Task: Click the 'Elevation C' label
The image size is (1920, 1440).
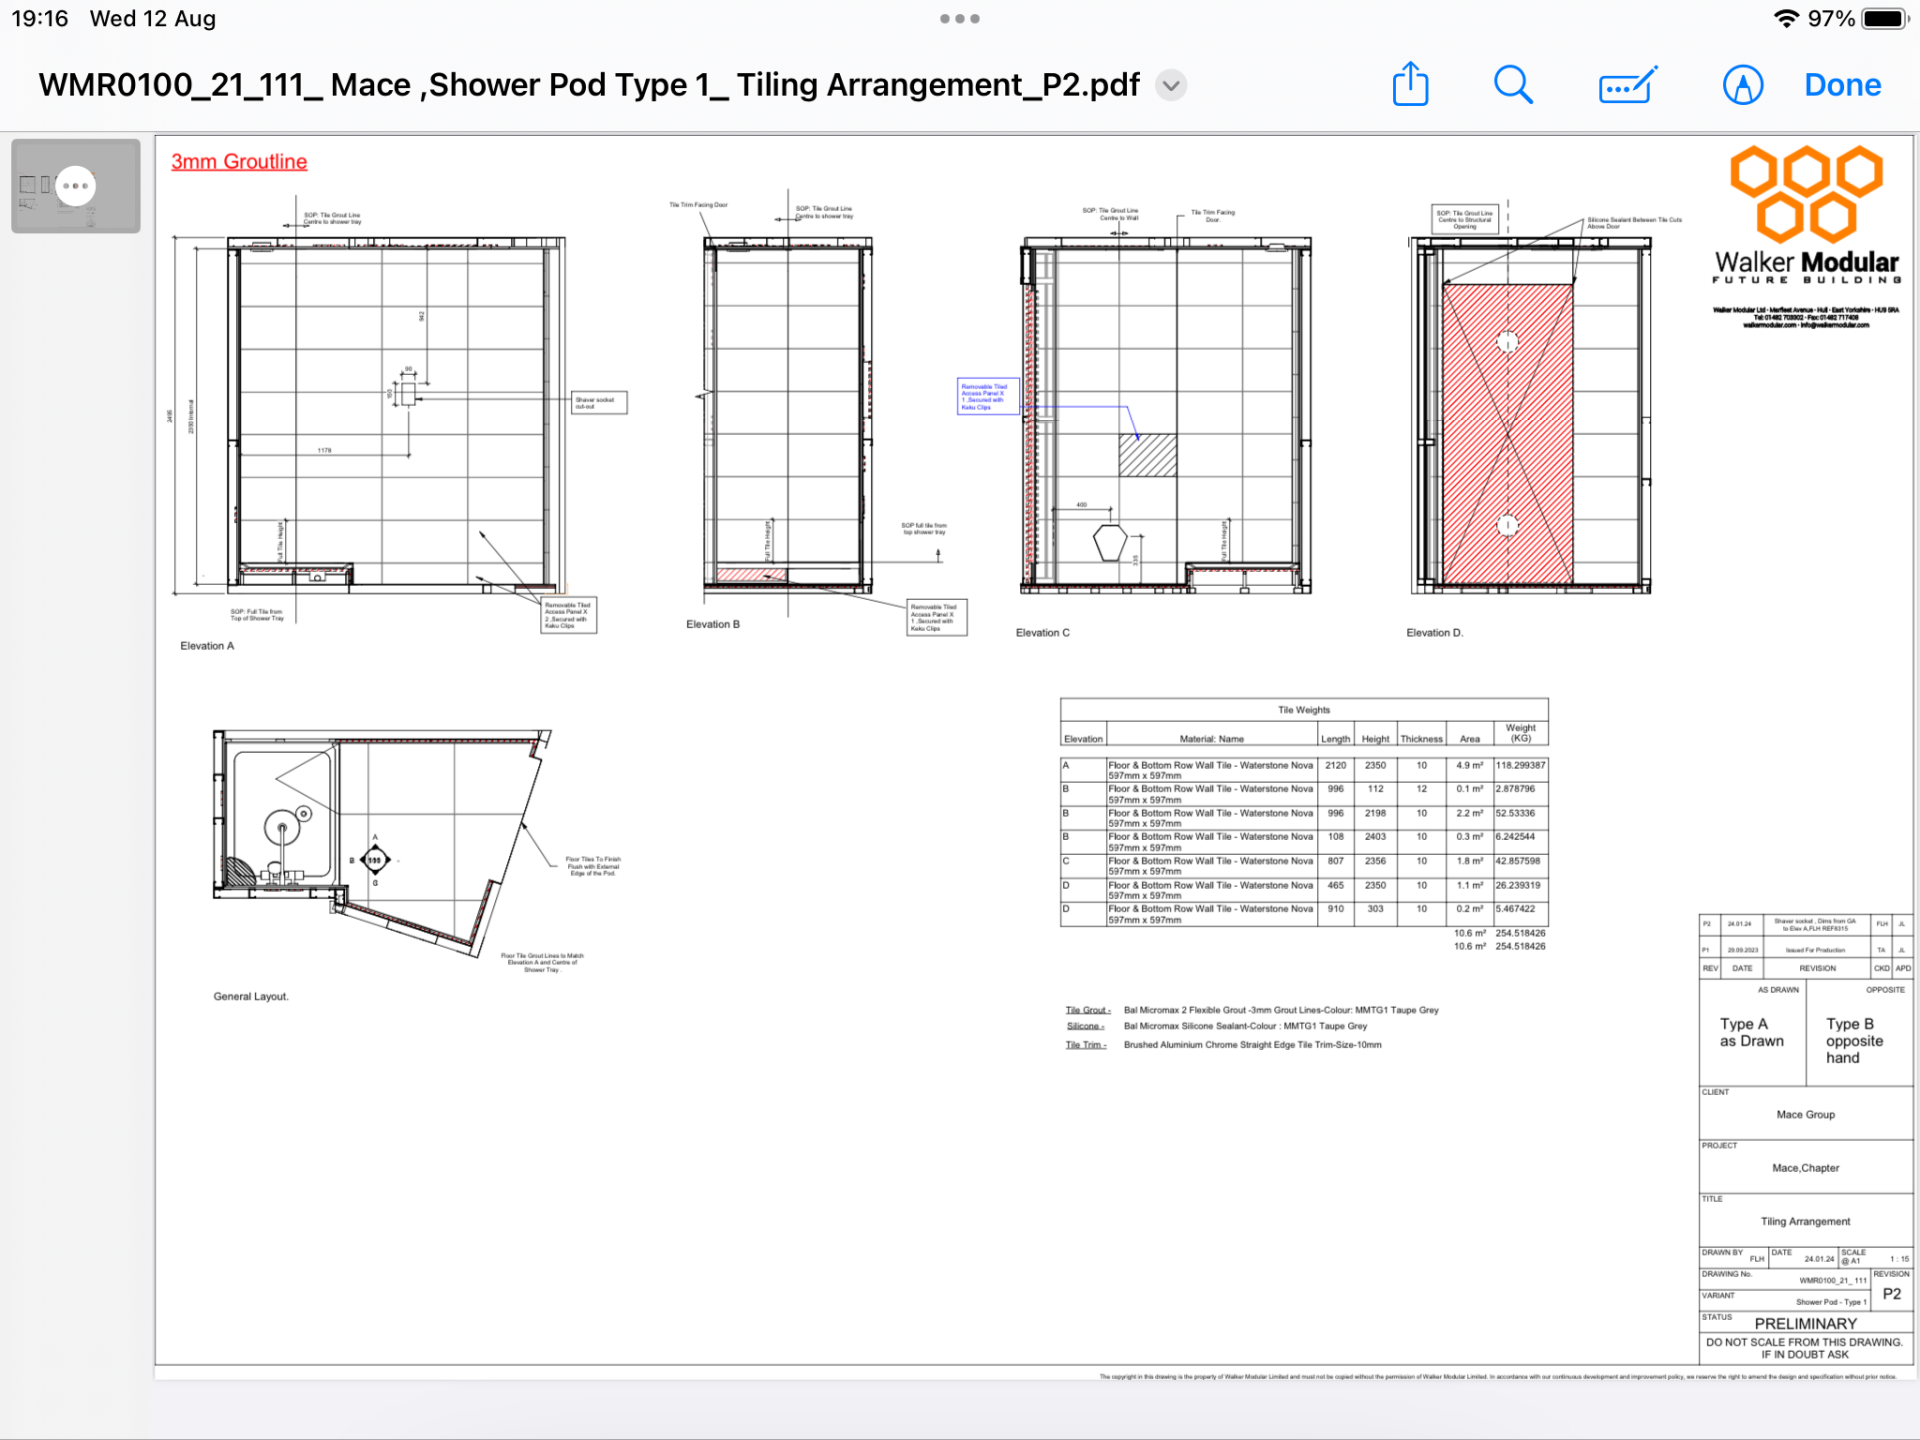Action: click(1043, 633)
